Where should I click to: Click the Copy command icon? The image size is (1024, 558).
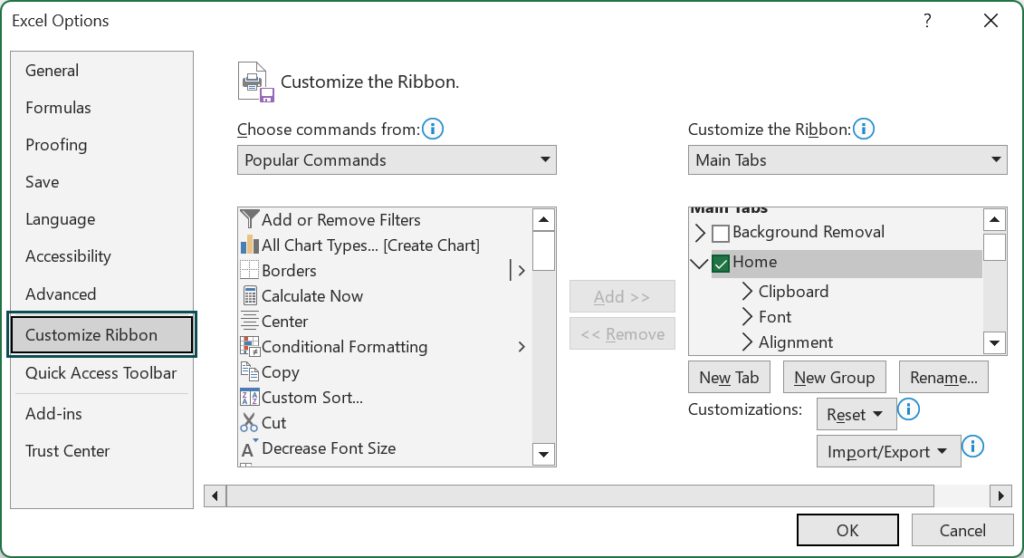coord(249,372)
